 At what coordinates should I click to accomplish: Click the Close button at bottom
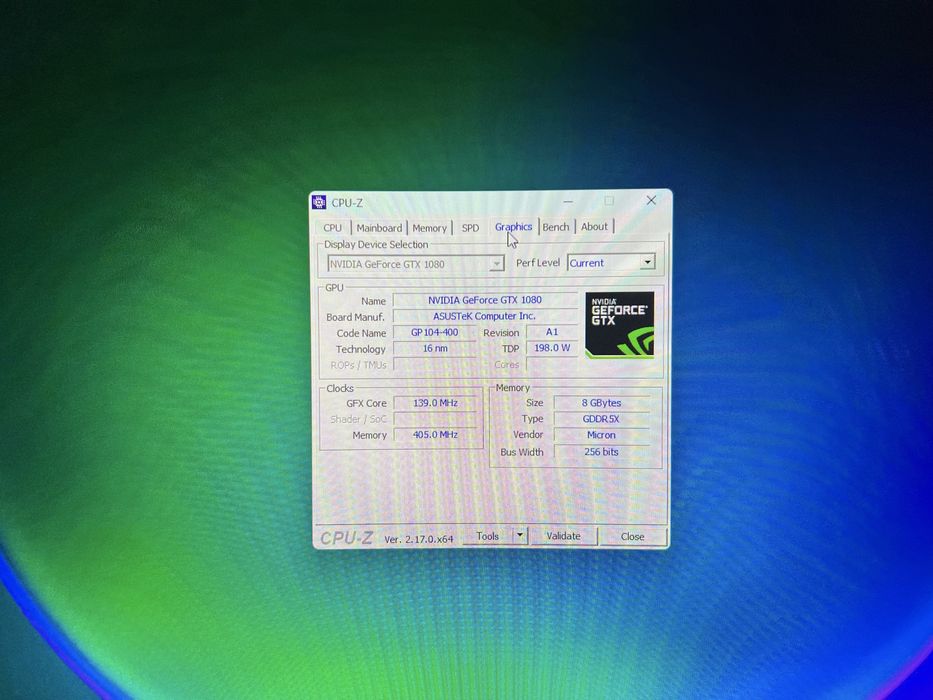(x=633, y=536)
